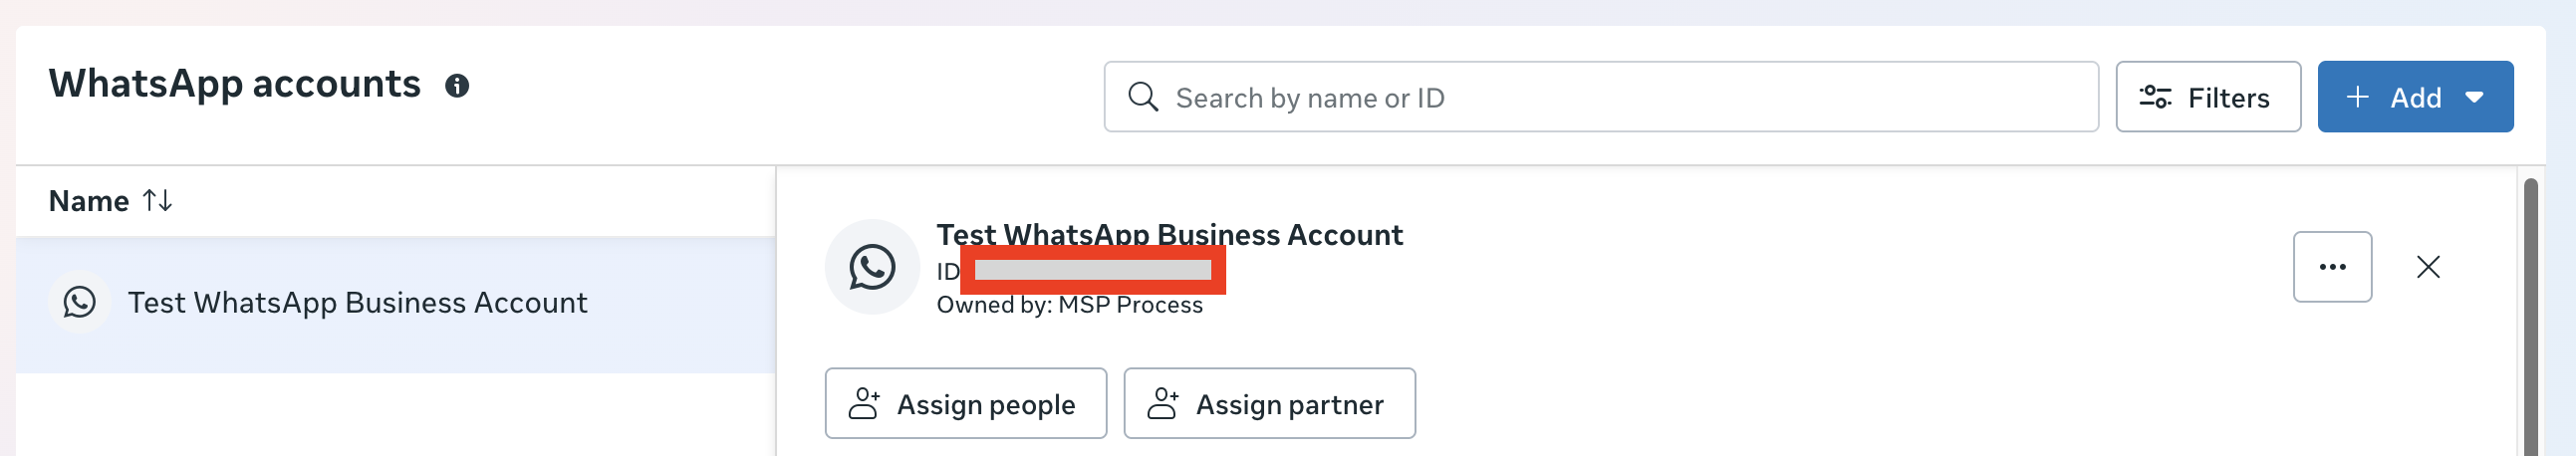Click the Owned by MSP Process text
This screenshot has height=456, width=2576.
[1069, 306]
